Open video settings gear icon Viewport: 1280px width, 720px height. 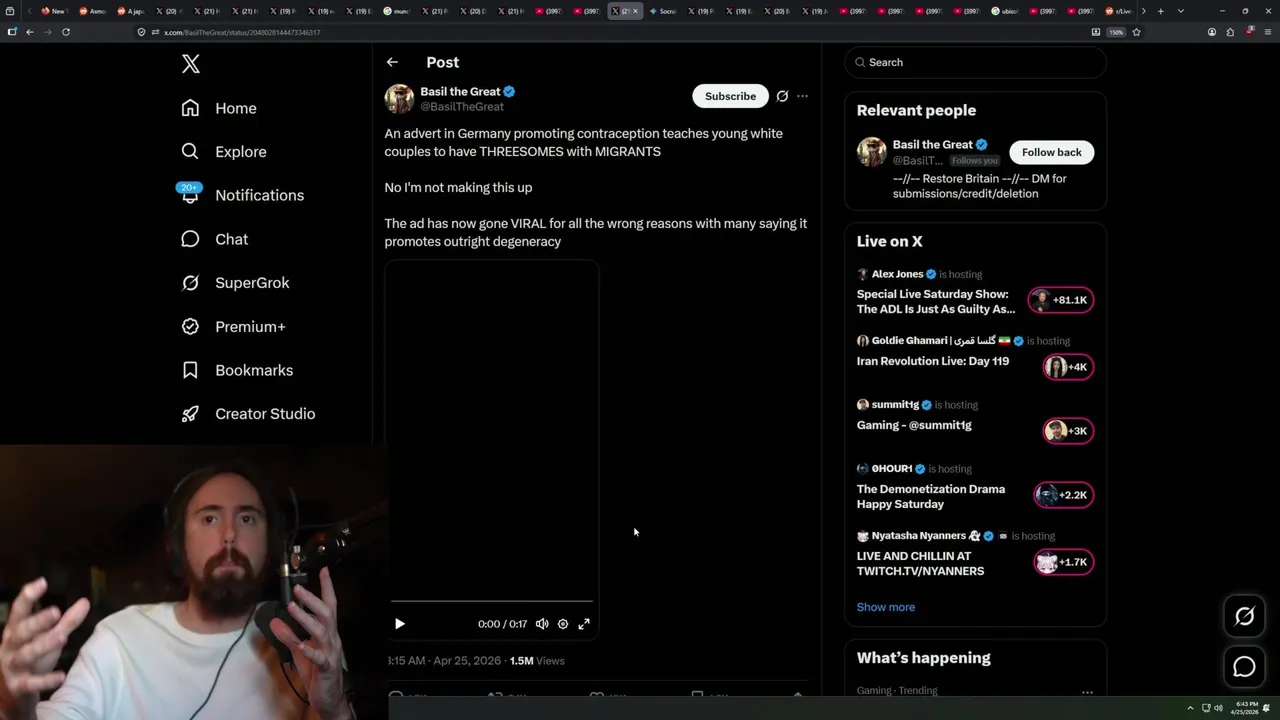coord(563,624)
